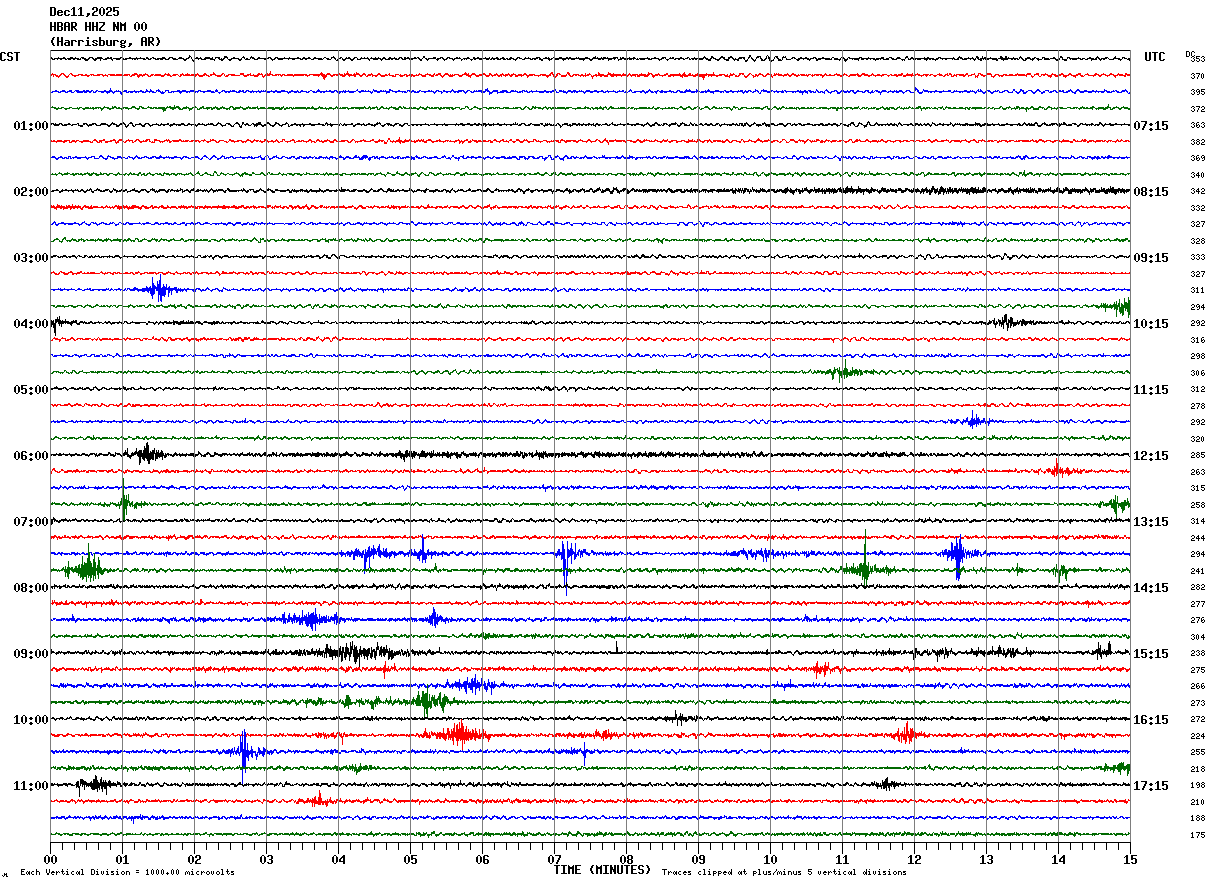Click minute tick label 06 on time axis
This screenshot has height=886, width=1210.
coord(482,860)
